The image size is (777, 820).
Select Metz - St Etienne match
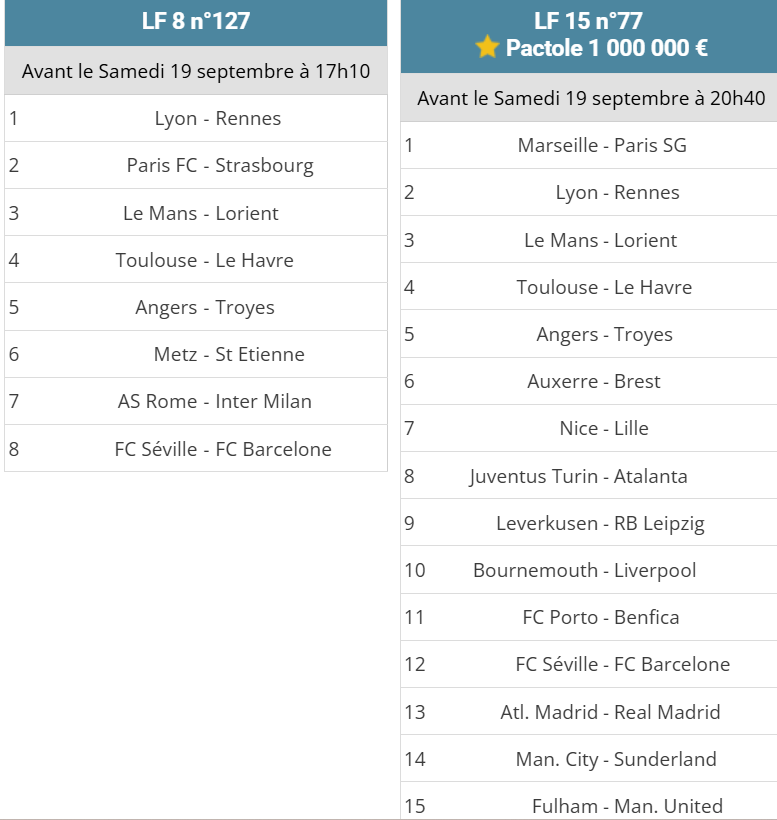[x=196, y=354]
